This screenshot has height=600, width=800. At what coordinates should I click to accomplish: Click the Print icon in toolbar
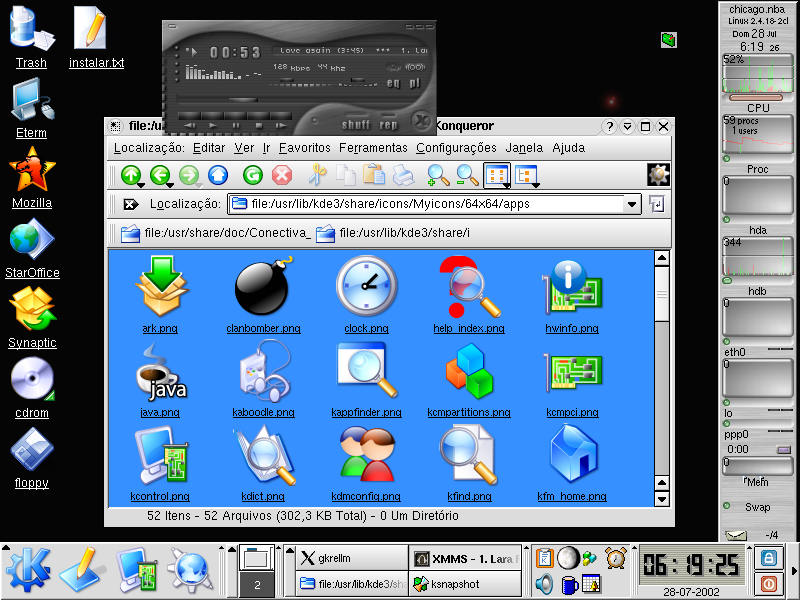[404, 175]
